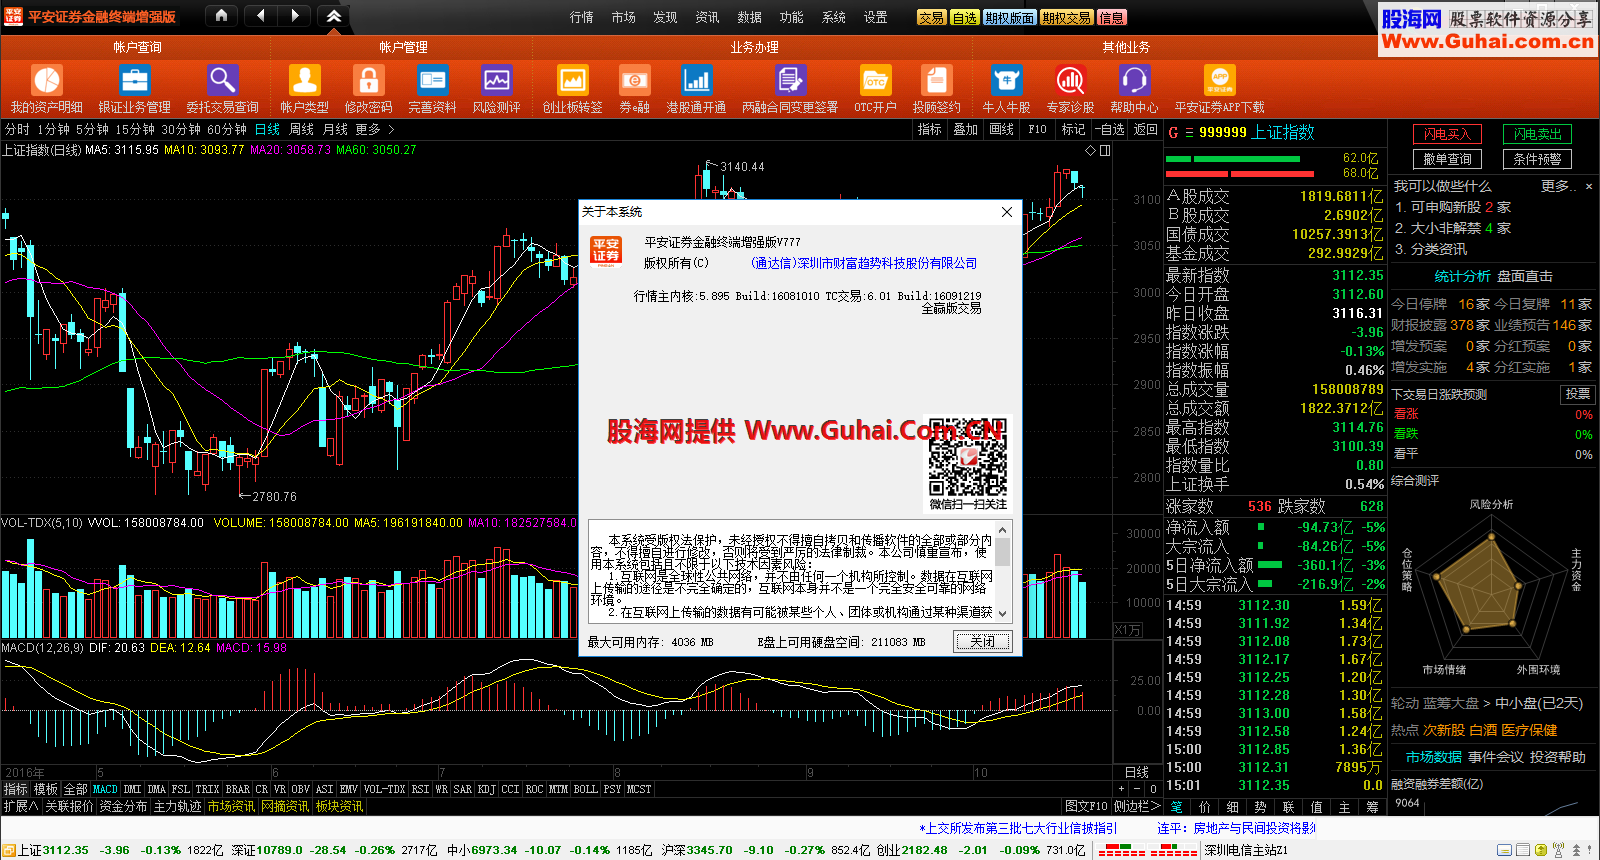Viewport: 1600px width, 860px height.
Task: Open 两融合同变更签署 document icon
Action: click(790, 80)
